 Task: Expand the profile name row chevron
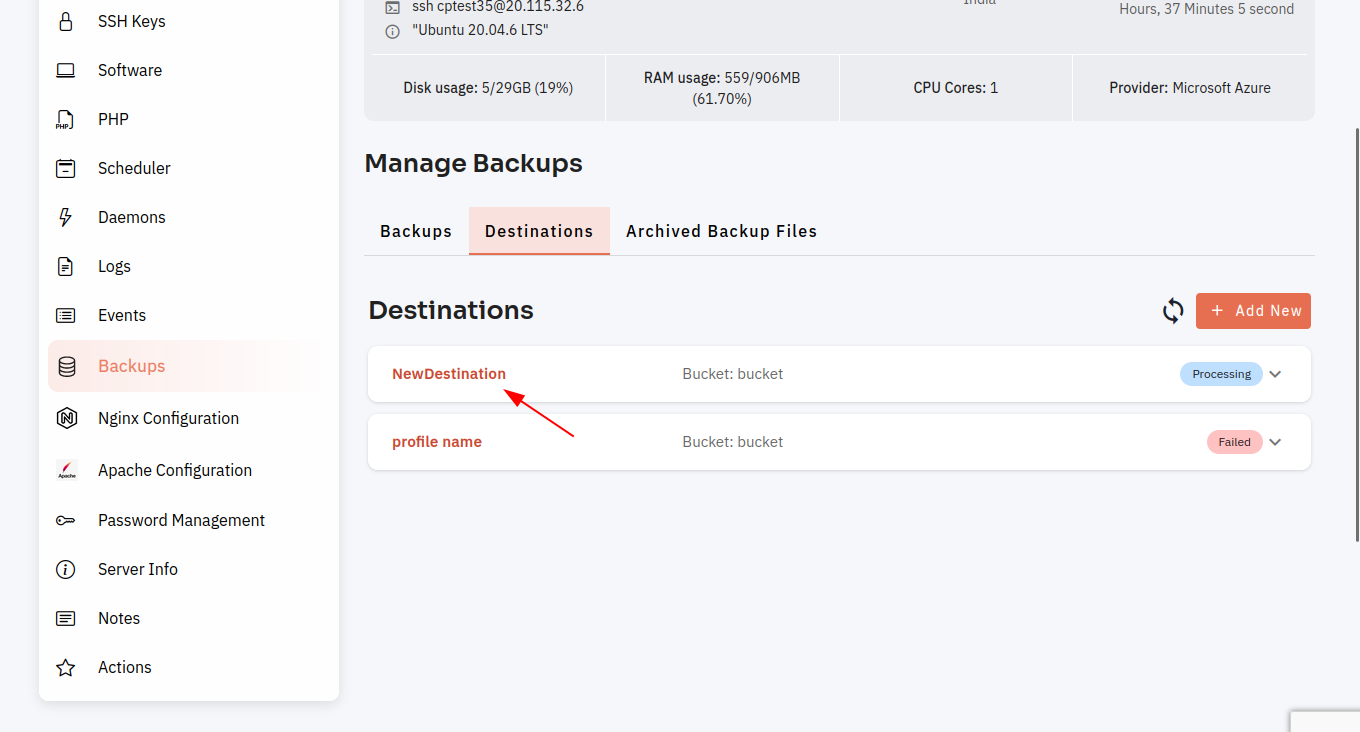click(x=1275, y=442)
